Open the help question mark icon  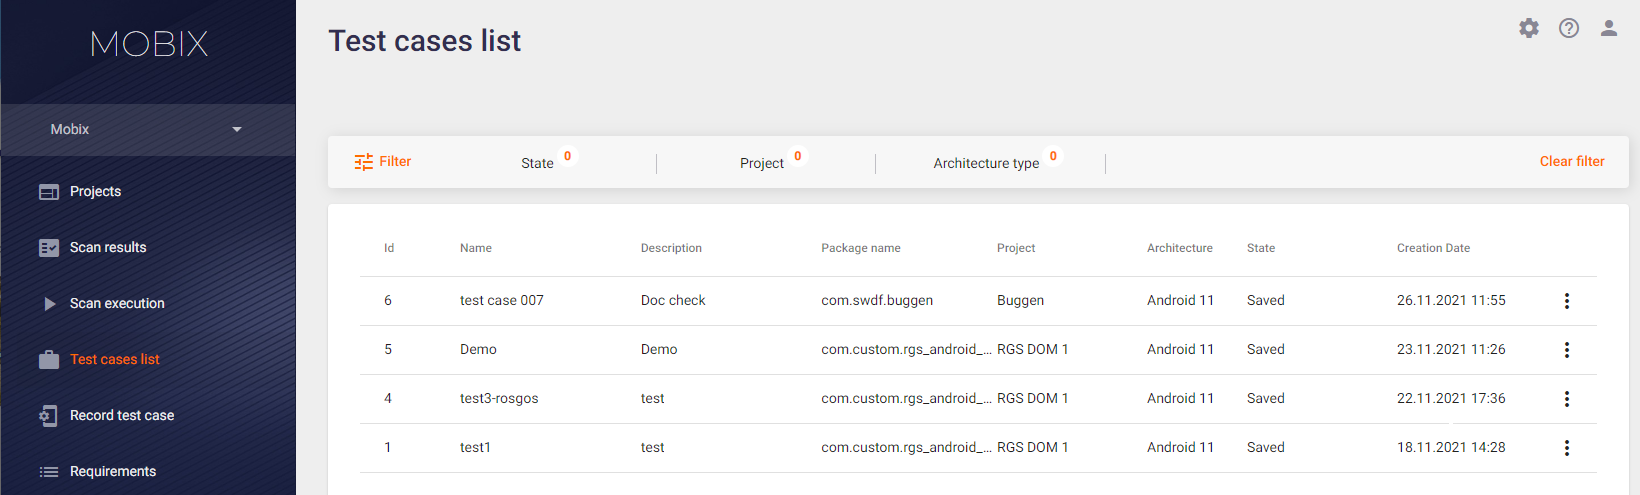[x=1569, y=28]
